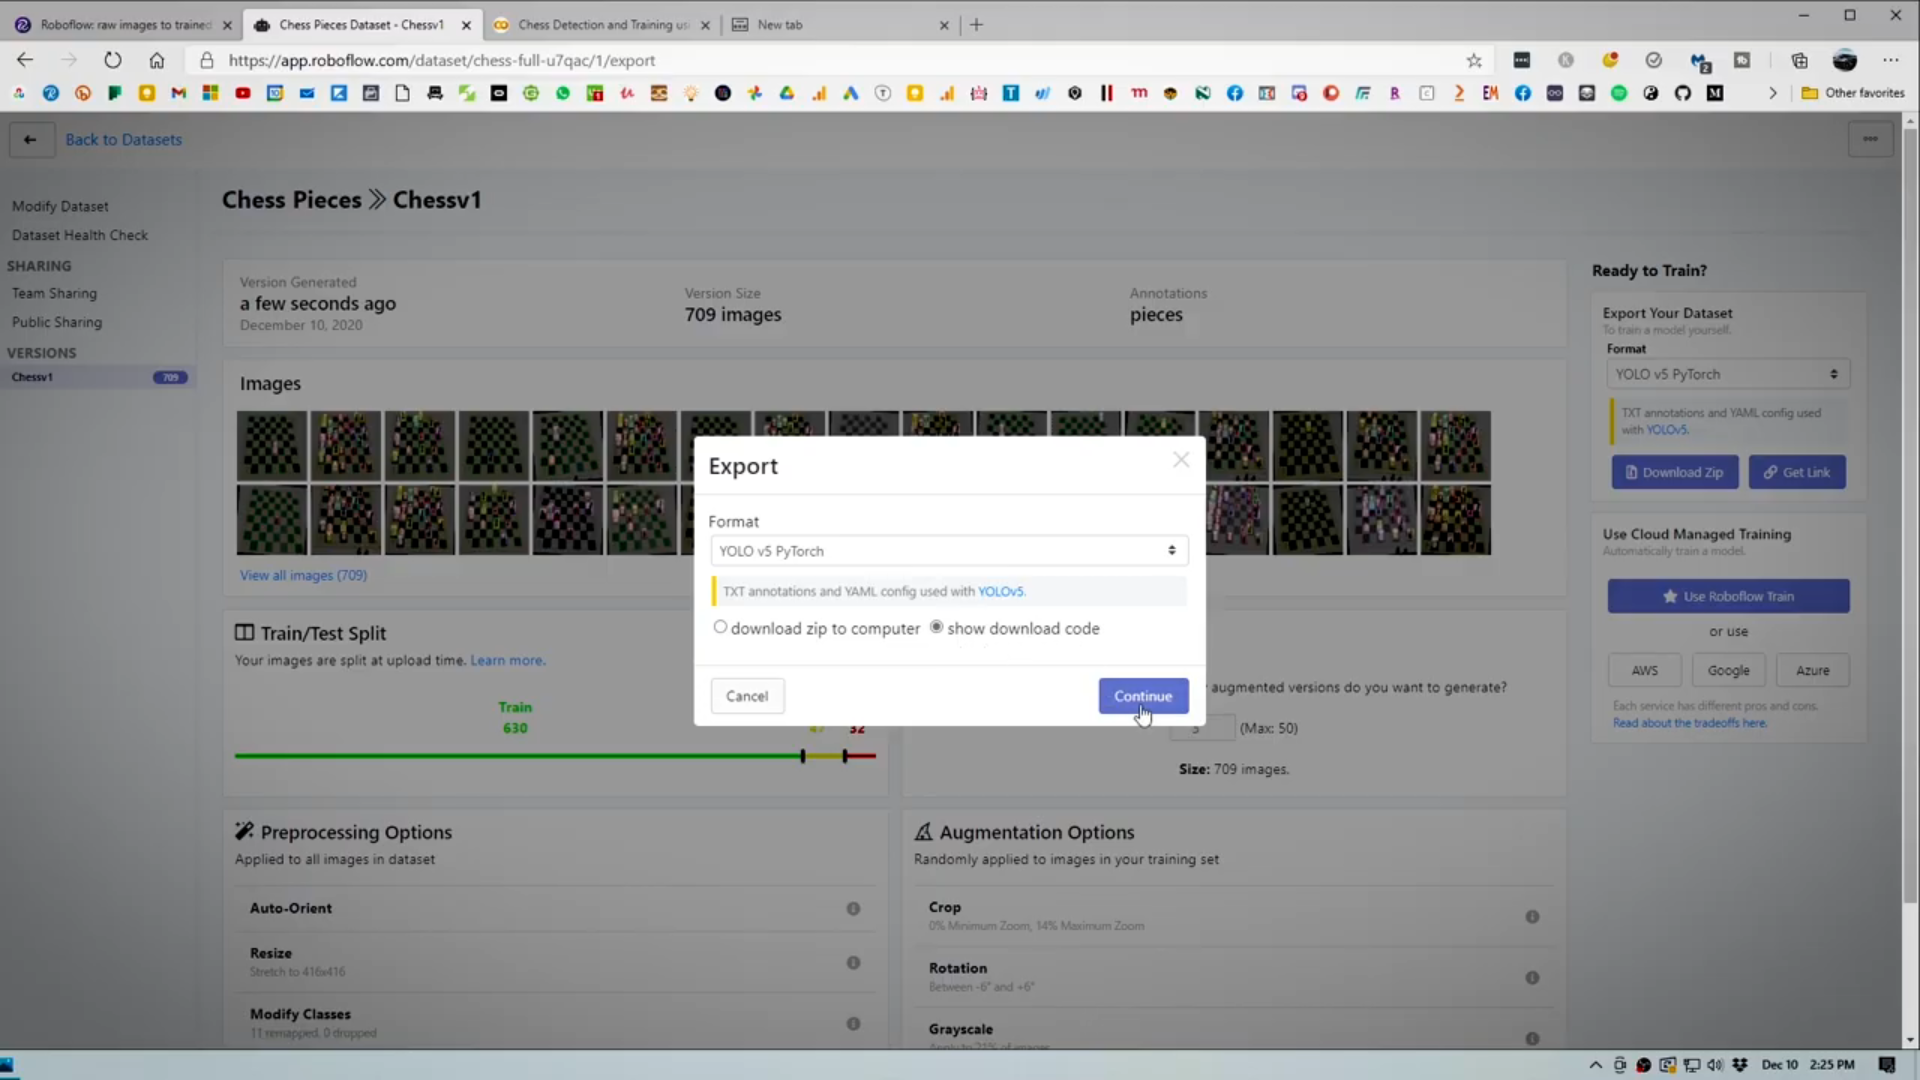Click the train split slider handle
The image size is (1920, 1080).
tap(803, 756)
